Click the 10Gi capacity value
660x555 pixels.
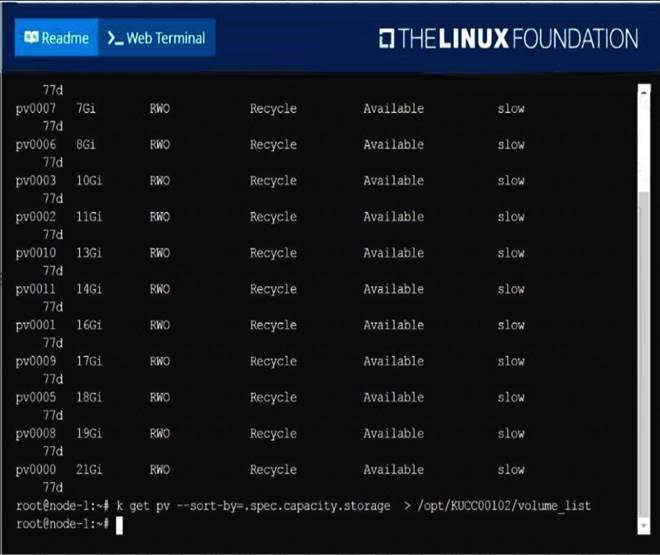pyautogui.click(x=89, y=181)
